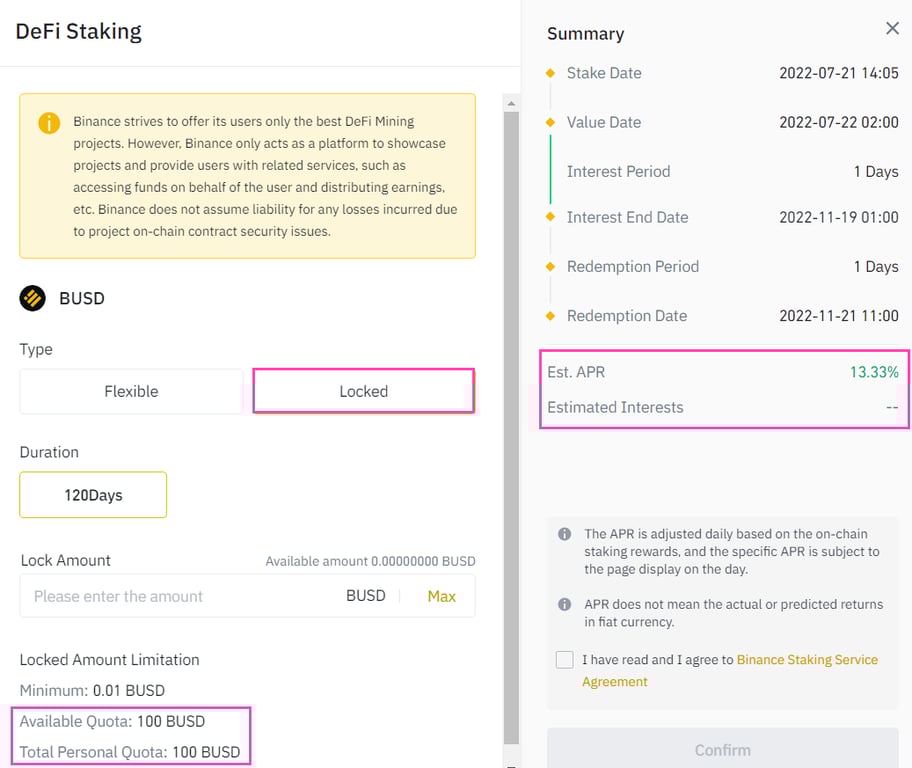Click Max to fill the lock amount
This screenshot has width=912, height=768.
coord(441,596)
